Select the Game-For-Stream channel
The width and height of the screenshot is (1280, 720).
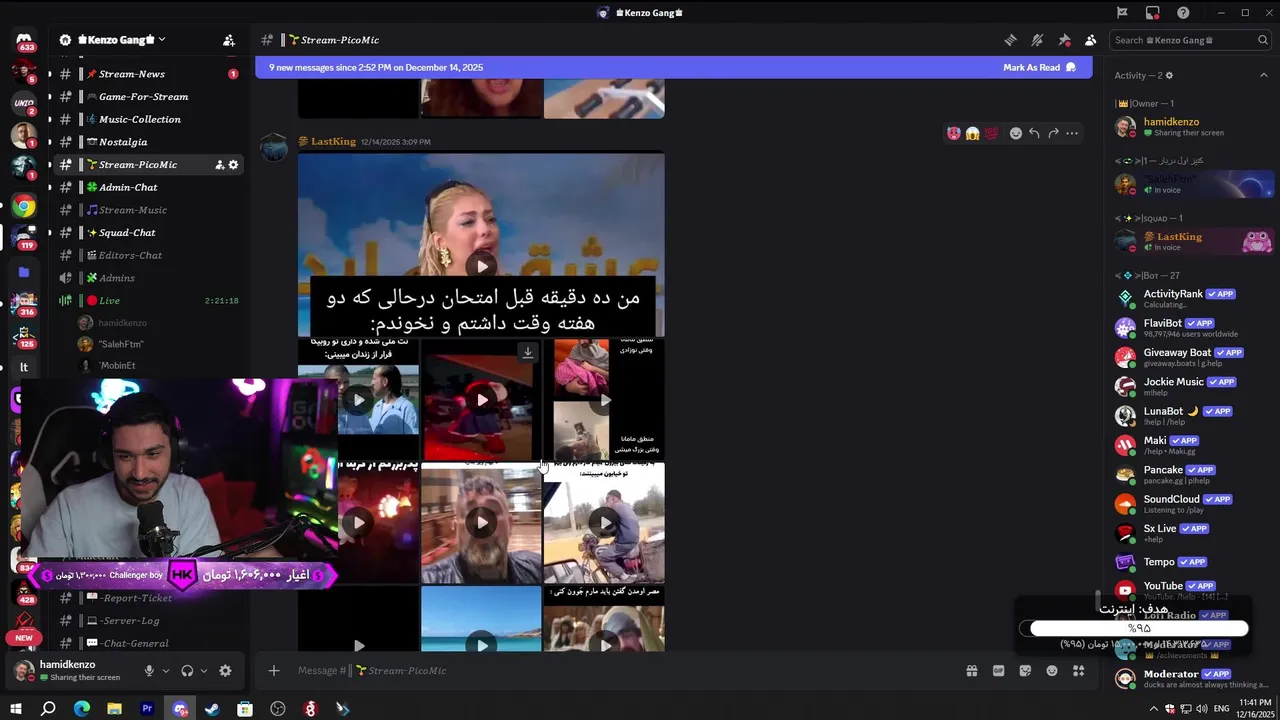click(148, 97)
